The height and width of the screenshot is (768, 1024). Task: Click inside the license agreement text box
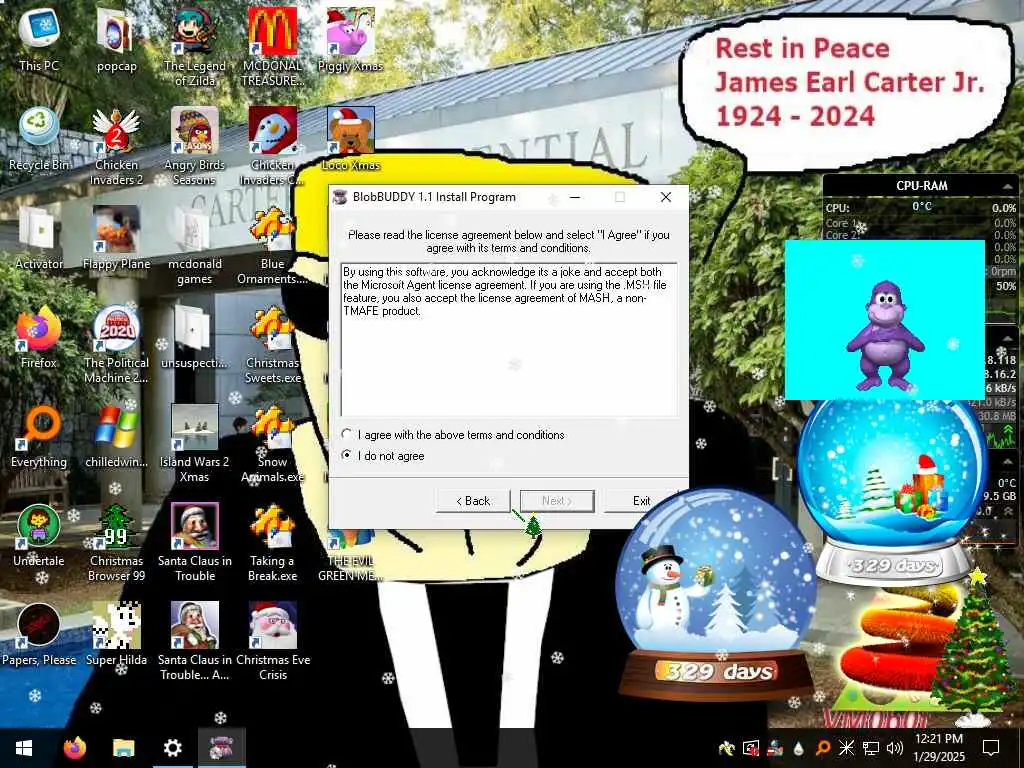pos(509,340)
